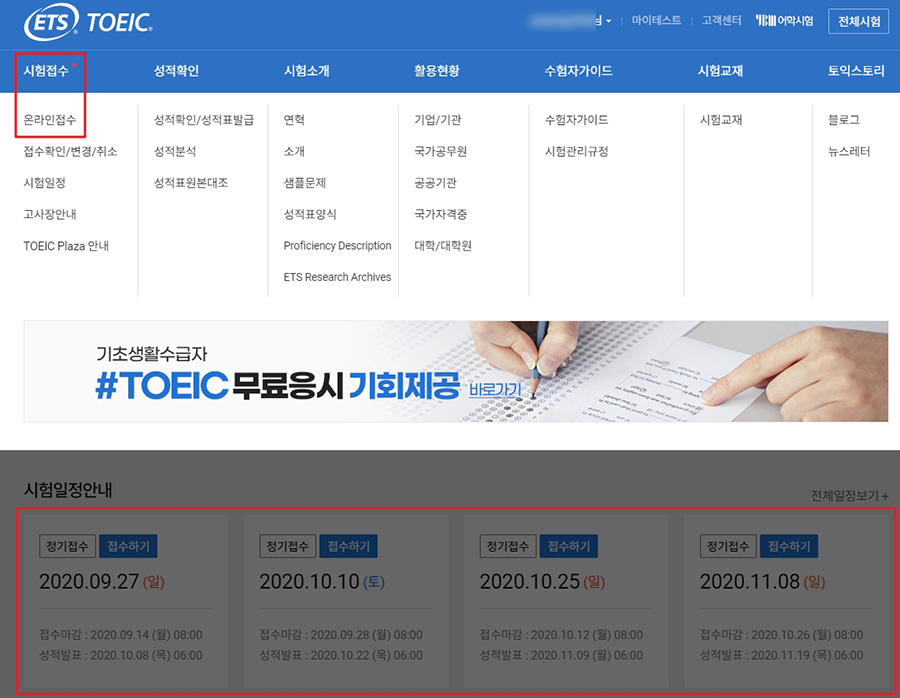Viewport: 900px width, 698px height.
Task: Click 정기접수 tag on the 2020.10.10 card
Action: click(288, 546)
